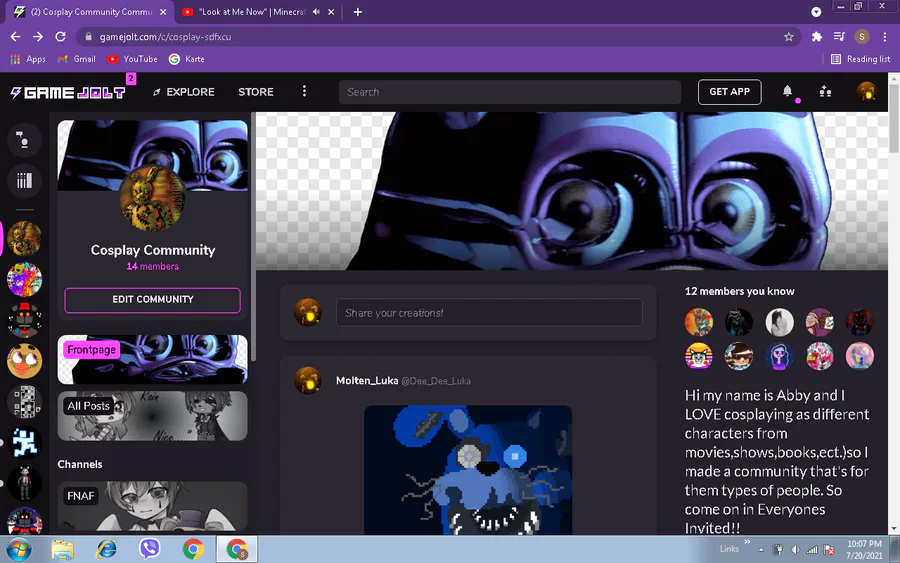The image size is (900, 563).
Task: Select the red top-hat character community icon
Action: point(24,320)
